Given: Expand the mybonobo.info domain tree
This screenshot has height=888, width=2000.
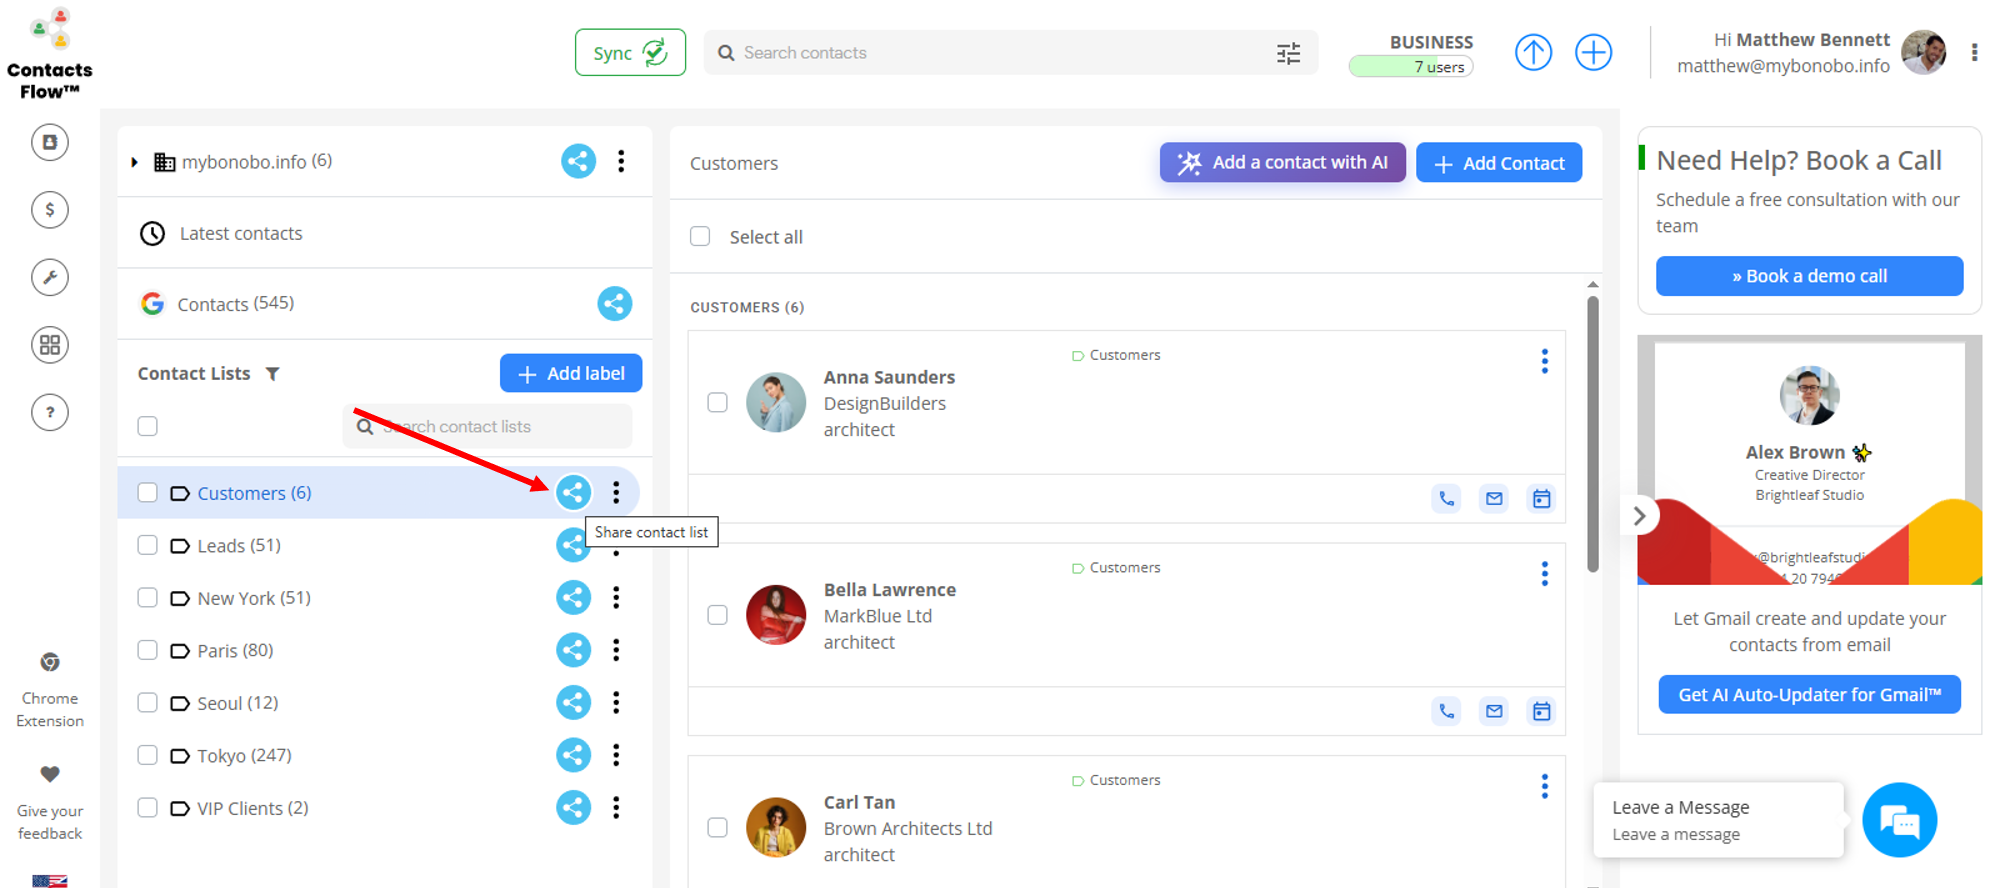Looking at the screenshot, I should point(135,162).
